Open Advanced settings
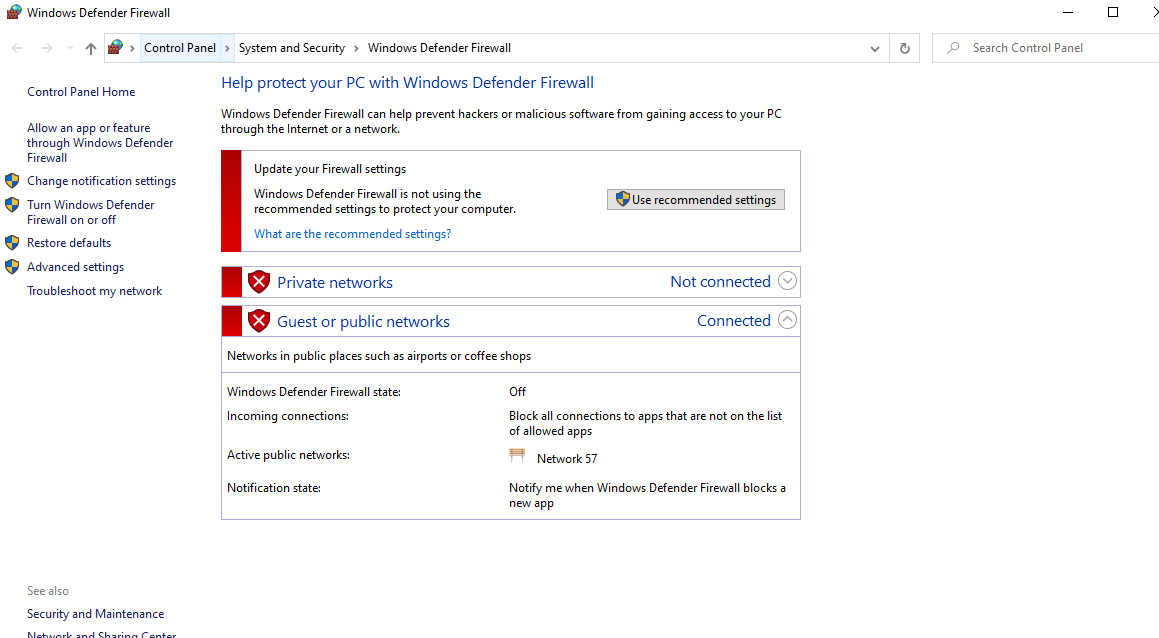Viewport: 1159px width, 638px height. click(x=75, y=267)
